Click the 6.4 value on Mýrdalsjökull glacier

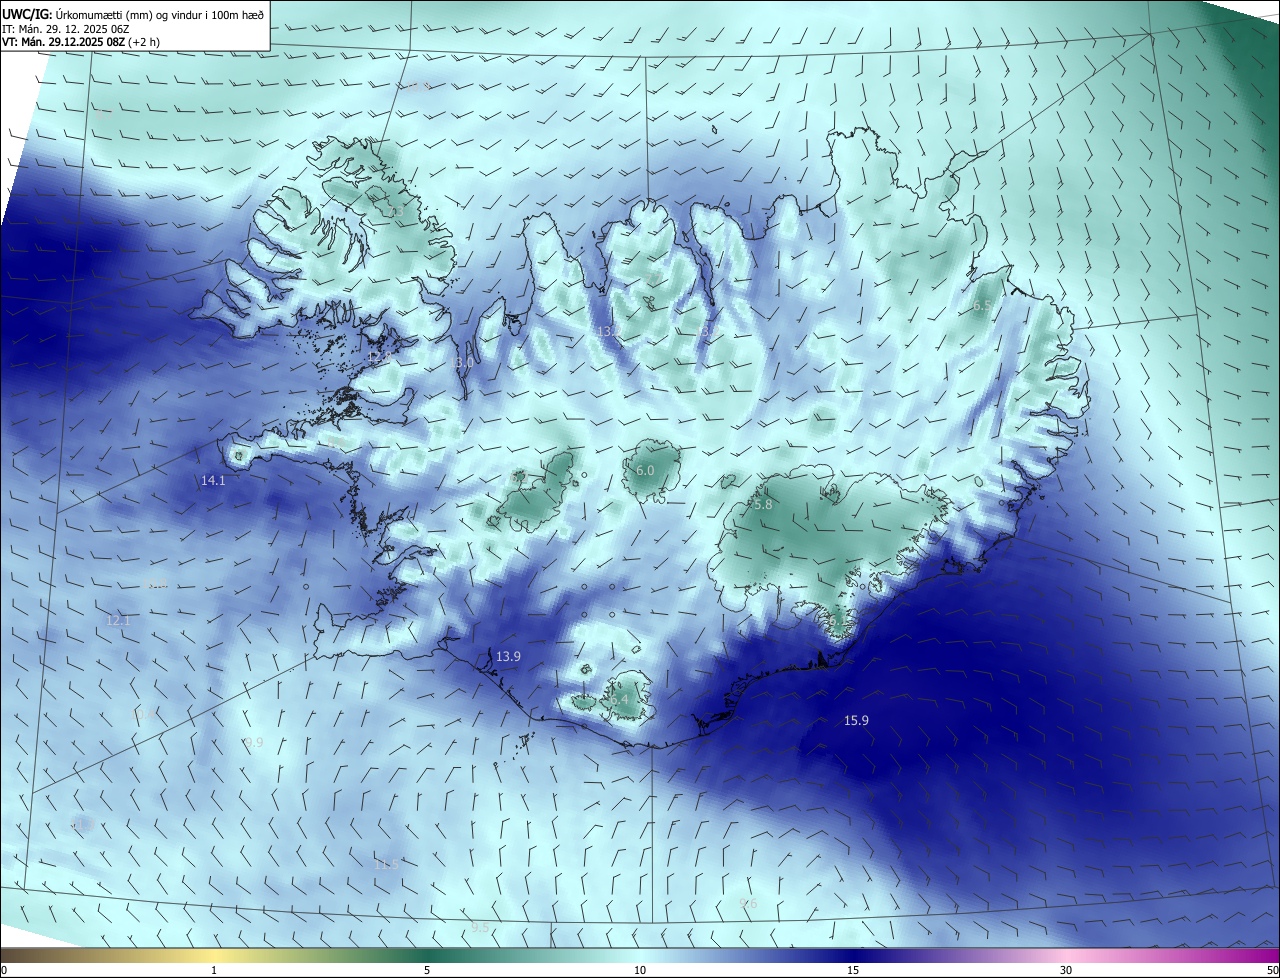[619, 699]
